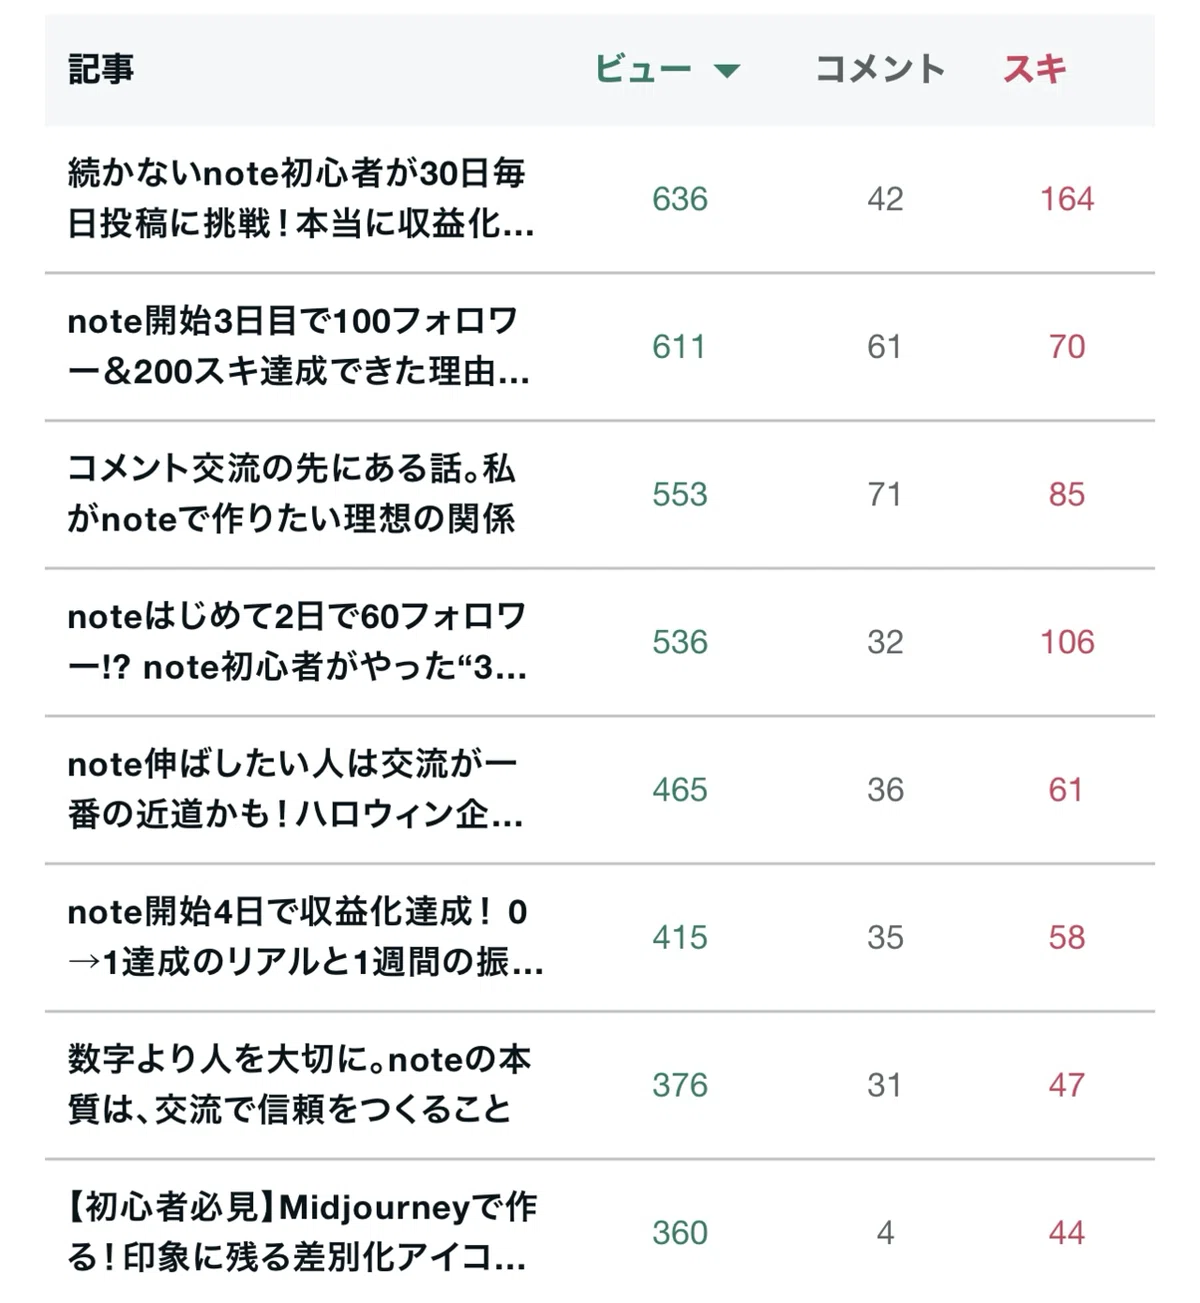Image resolution: width=1200 pixels, height=1303 pixels.
Task: Click the sort arrow next to ビュー
Action: click(x=727, y=71)
